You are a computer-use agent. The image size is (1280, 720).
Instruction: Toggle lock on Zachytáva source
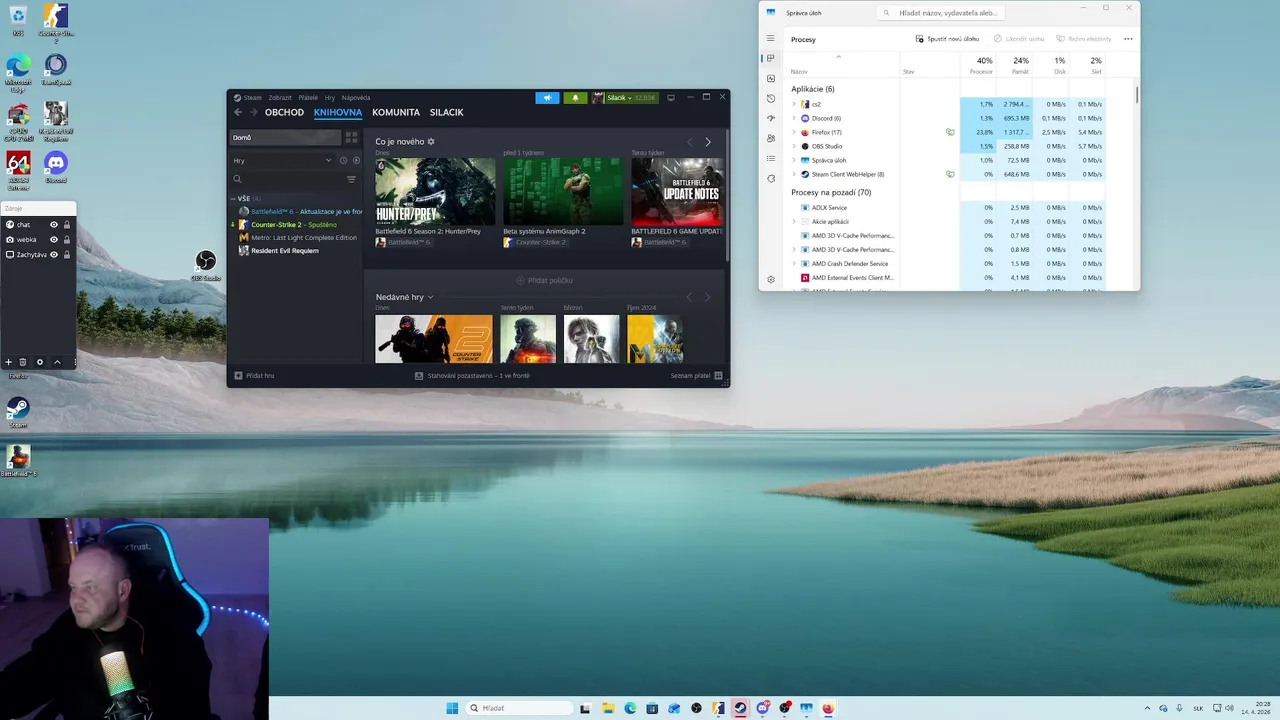(67, 255)
